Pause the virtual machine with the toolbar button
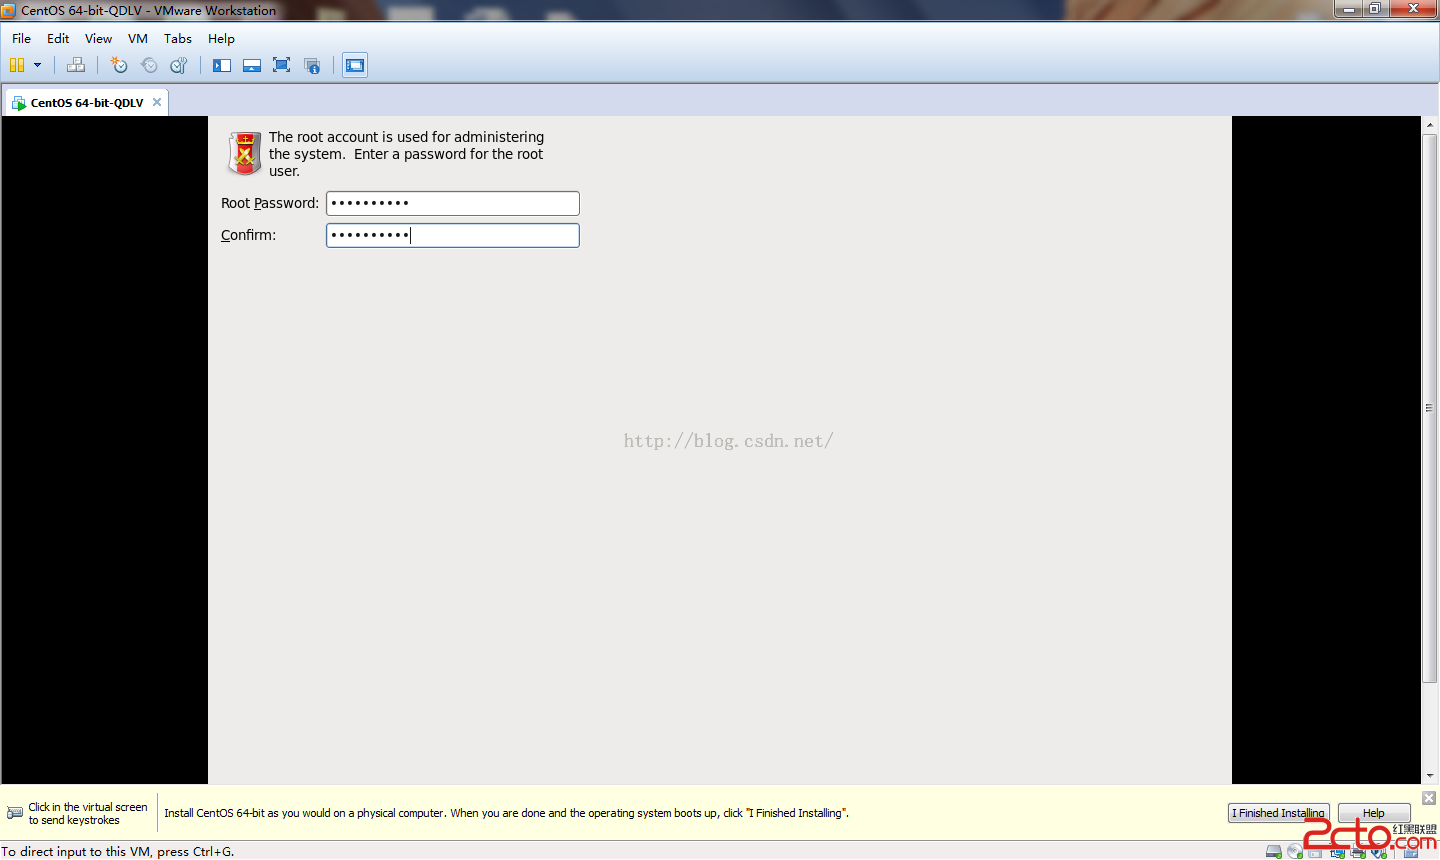 coord(17,65)
